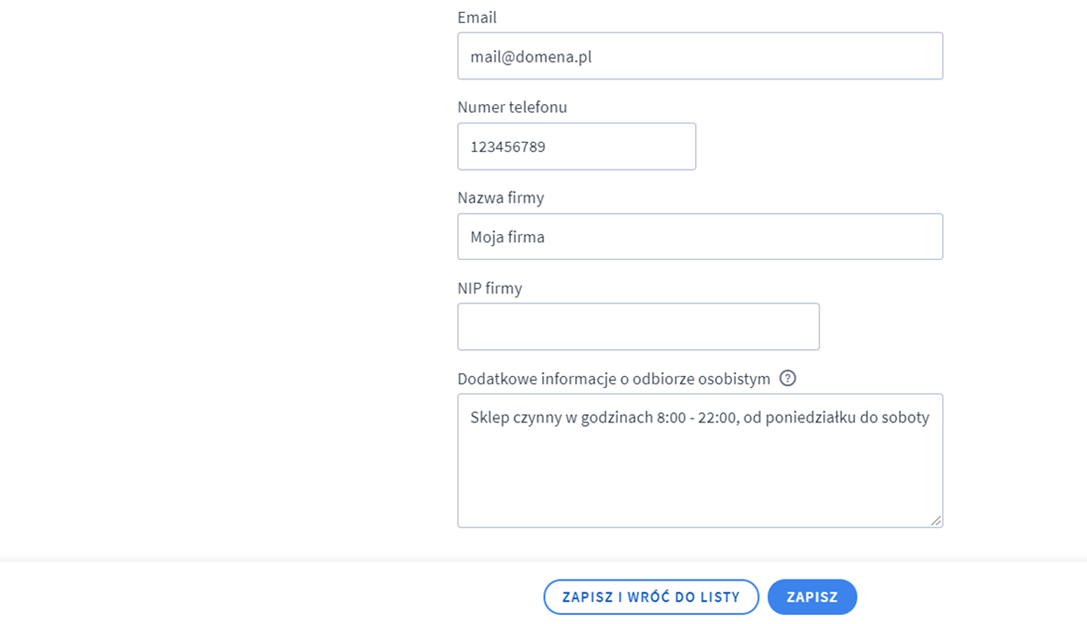Click on the mail@domena.pl text
Image resolution: width=1087 pixels, height=624 pixels.
point(531,57)
